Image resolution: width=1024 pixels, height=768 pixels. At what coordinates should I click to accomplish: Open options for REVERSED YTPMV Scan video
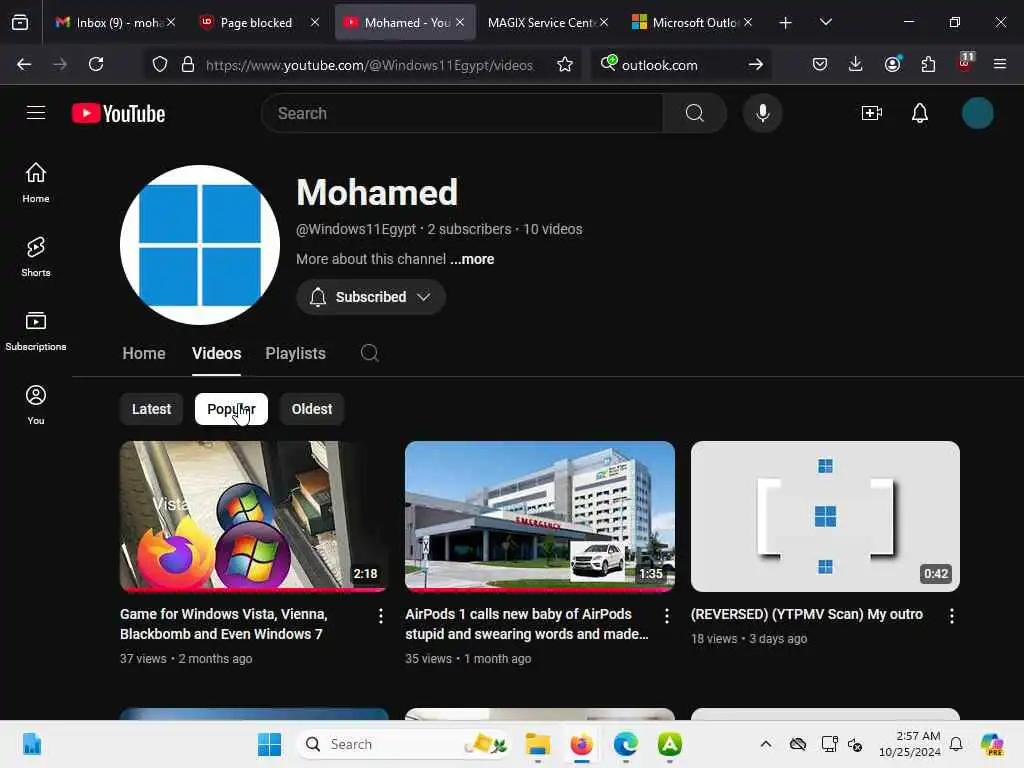pos(952,616)
